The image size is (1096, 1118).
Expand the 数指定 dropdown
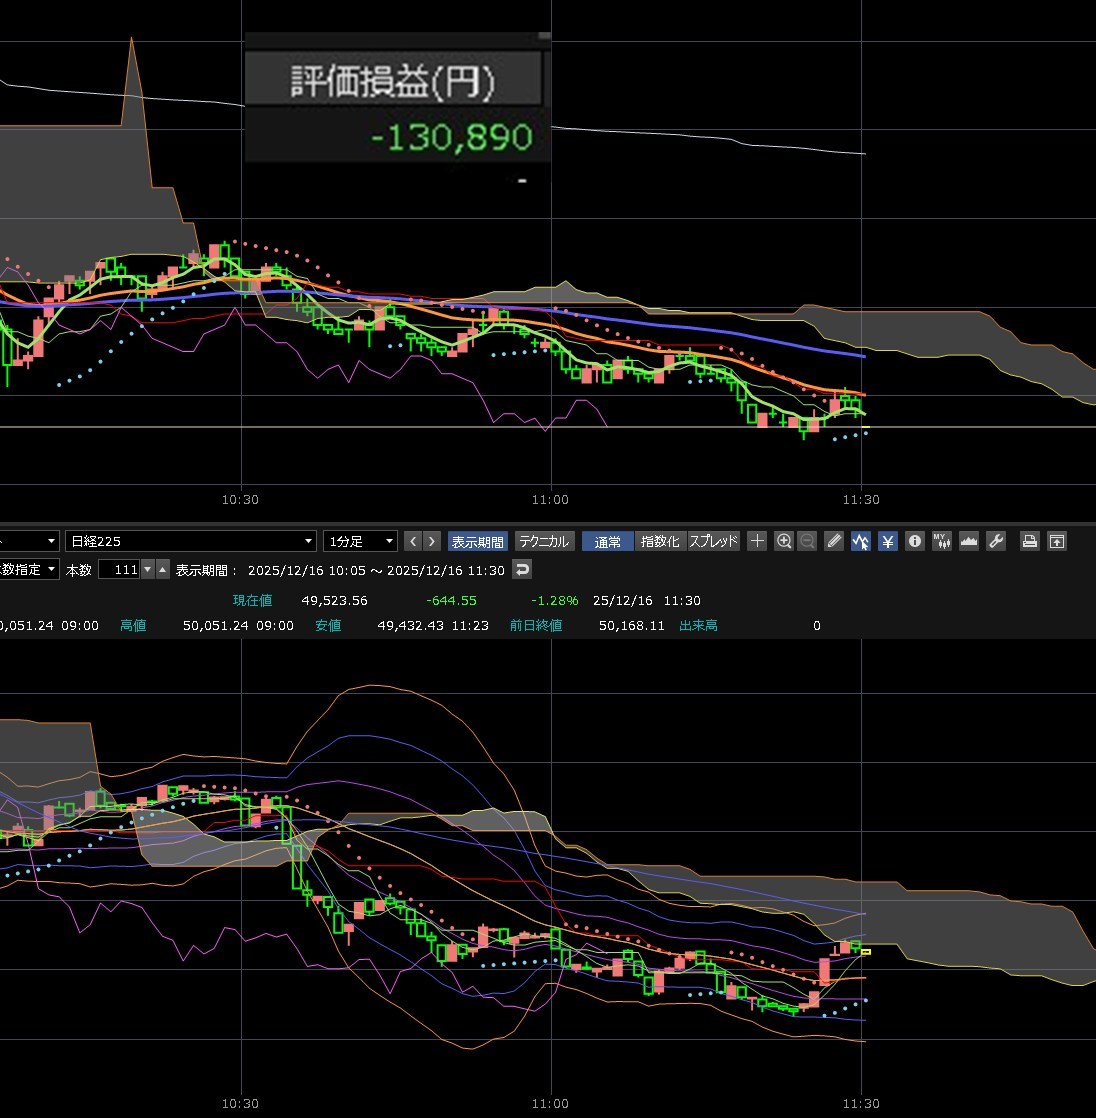click(30, 569)
